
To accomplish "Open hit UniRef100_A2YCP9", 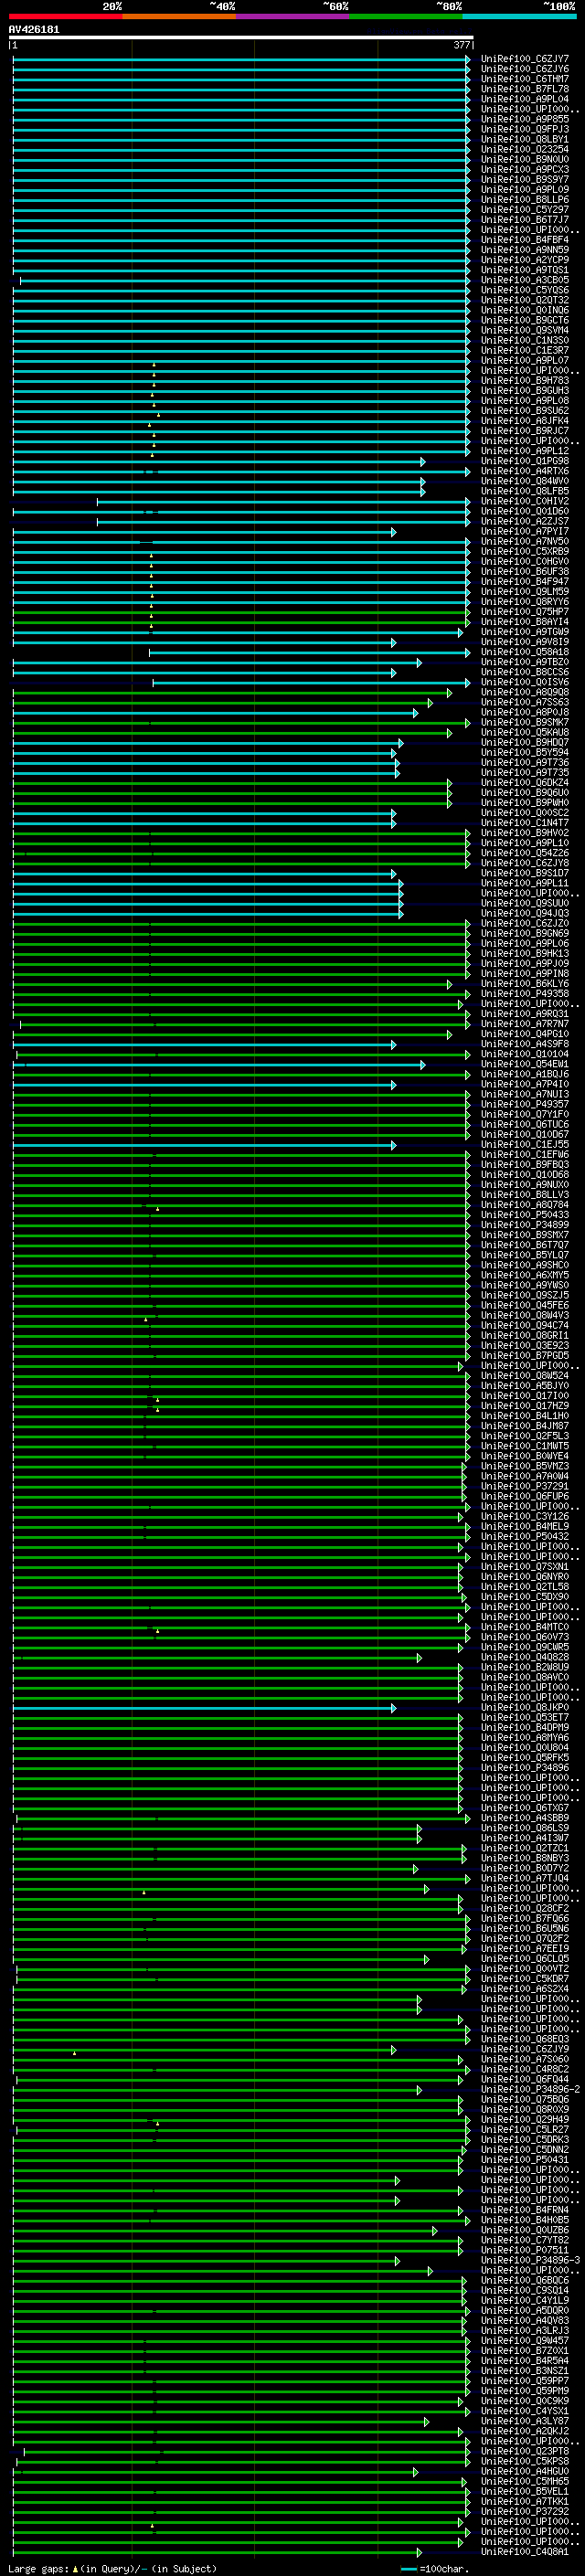I will click(x=524, y=260).
